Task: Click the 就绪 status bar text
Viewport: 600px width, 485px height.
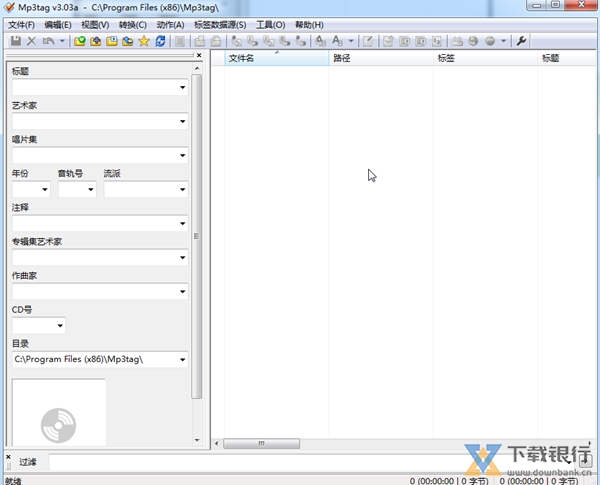Action: (13, 481)
